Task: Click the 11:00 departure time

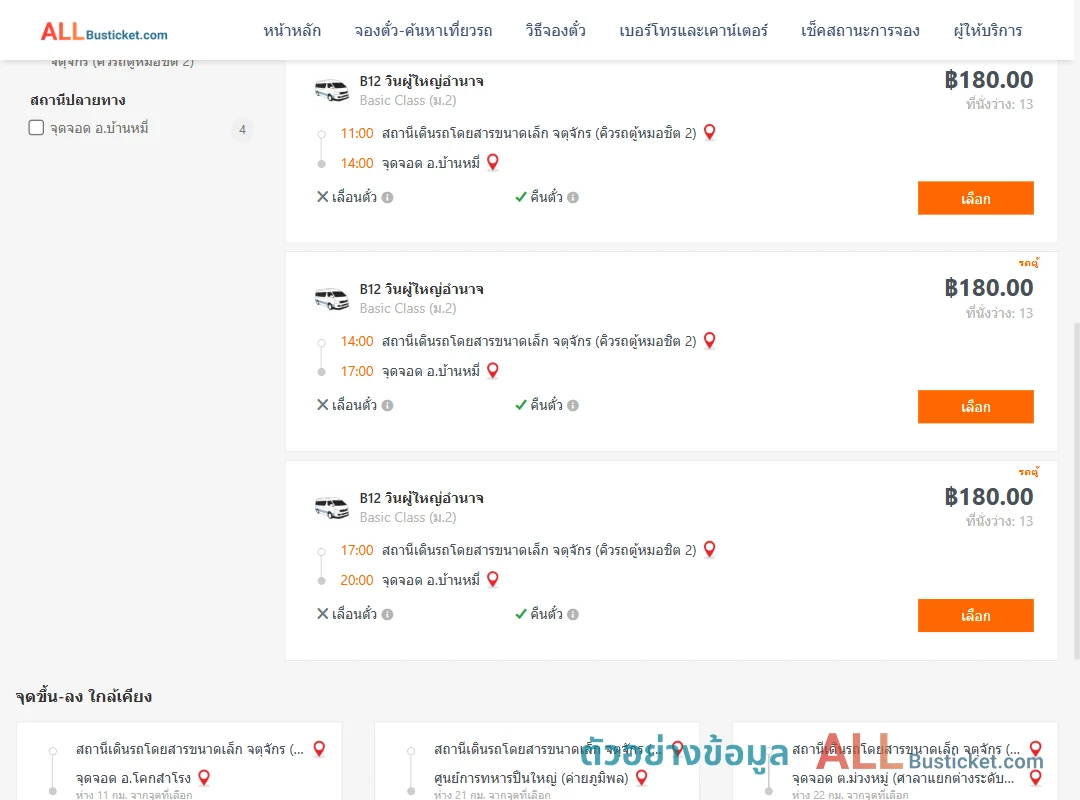Action: (357, 133)
